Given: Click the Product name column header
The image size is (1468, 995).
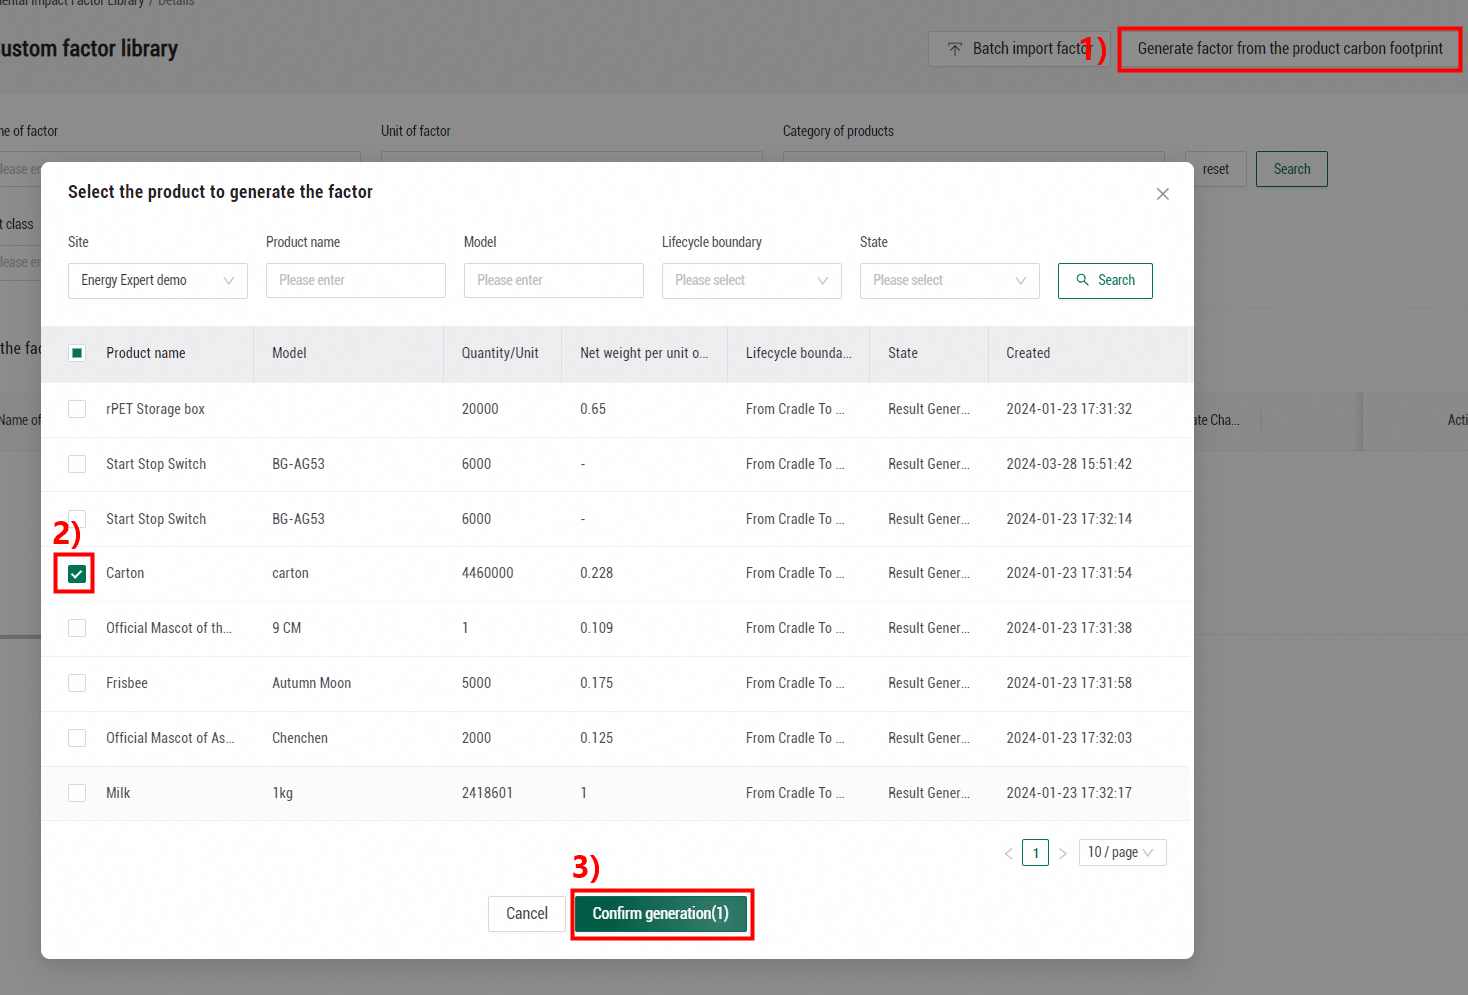Looking at the screenshot, I should 146,353.
